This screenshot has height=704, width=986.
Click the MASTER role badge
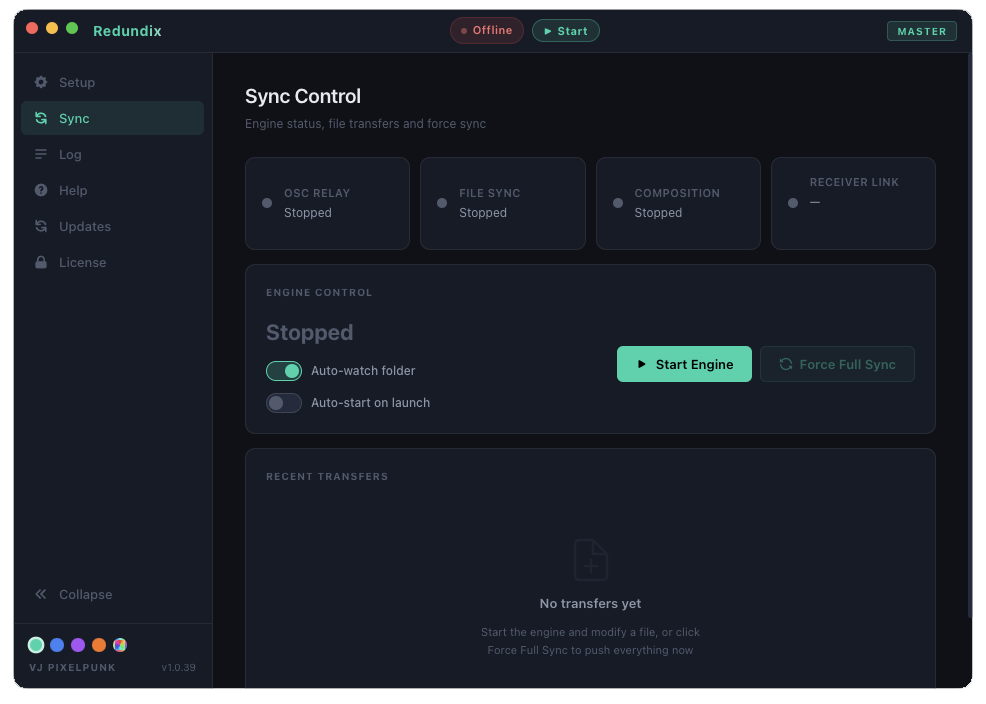point(921,31)
